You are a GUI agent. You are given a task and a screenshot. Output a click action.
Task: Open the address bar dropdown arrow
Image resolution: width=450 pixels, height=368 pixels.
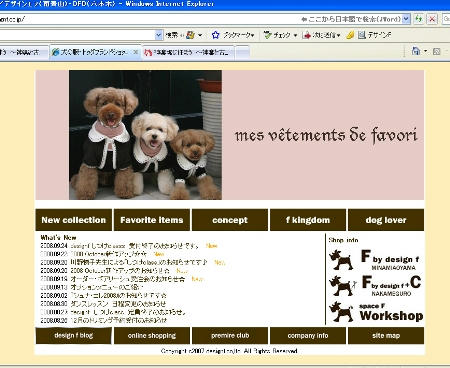pyautogui.click(x=406, y=19)
